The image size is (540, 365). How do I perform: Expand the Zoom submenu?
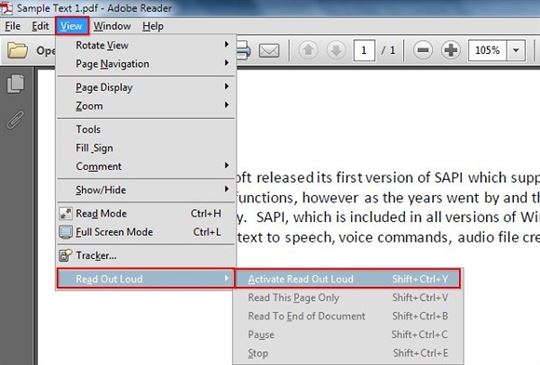(x=146, y=106)
